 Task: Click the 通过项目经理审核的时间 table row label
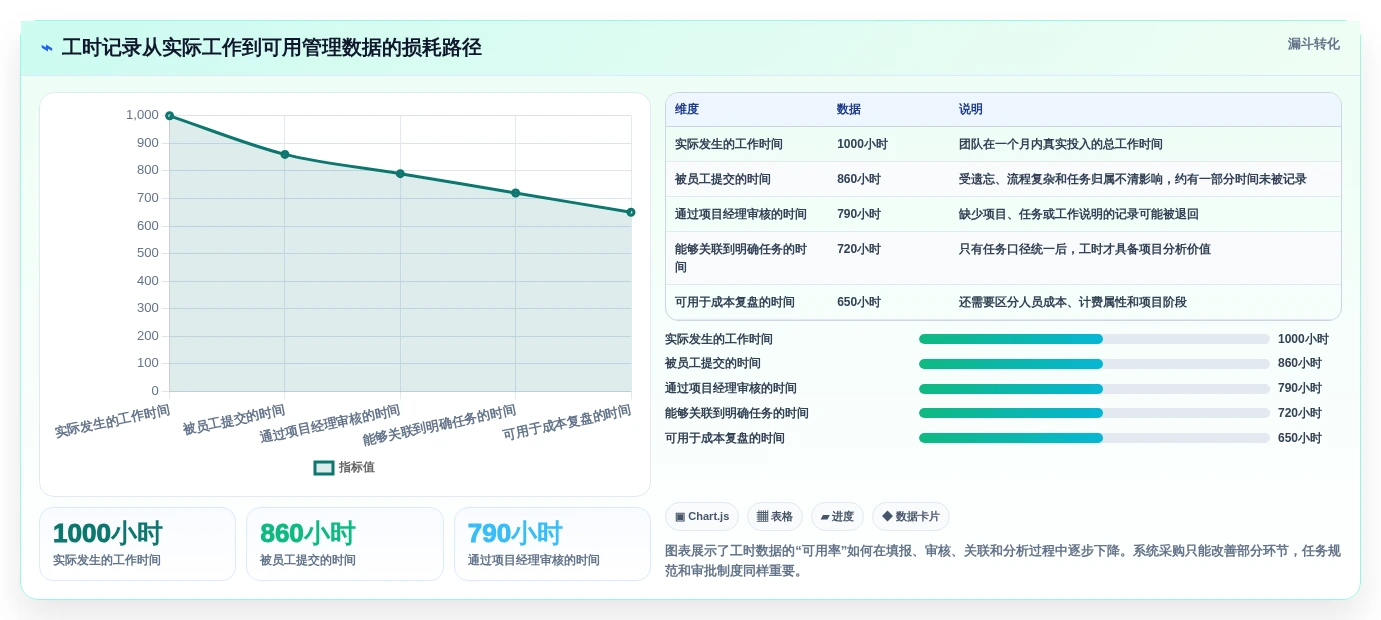click(741, 214)
